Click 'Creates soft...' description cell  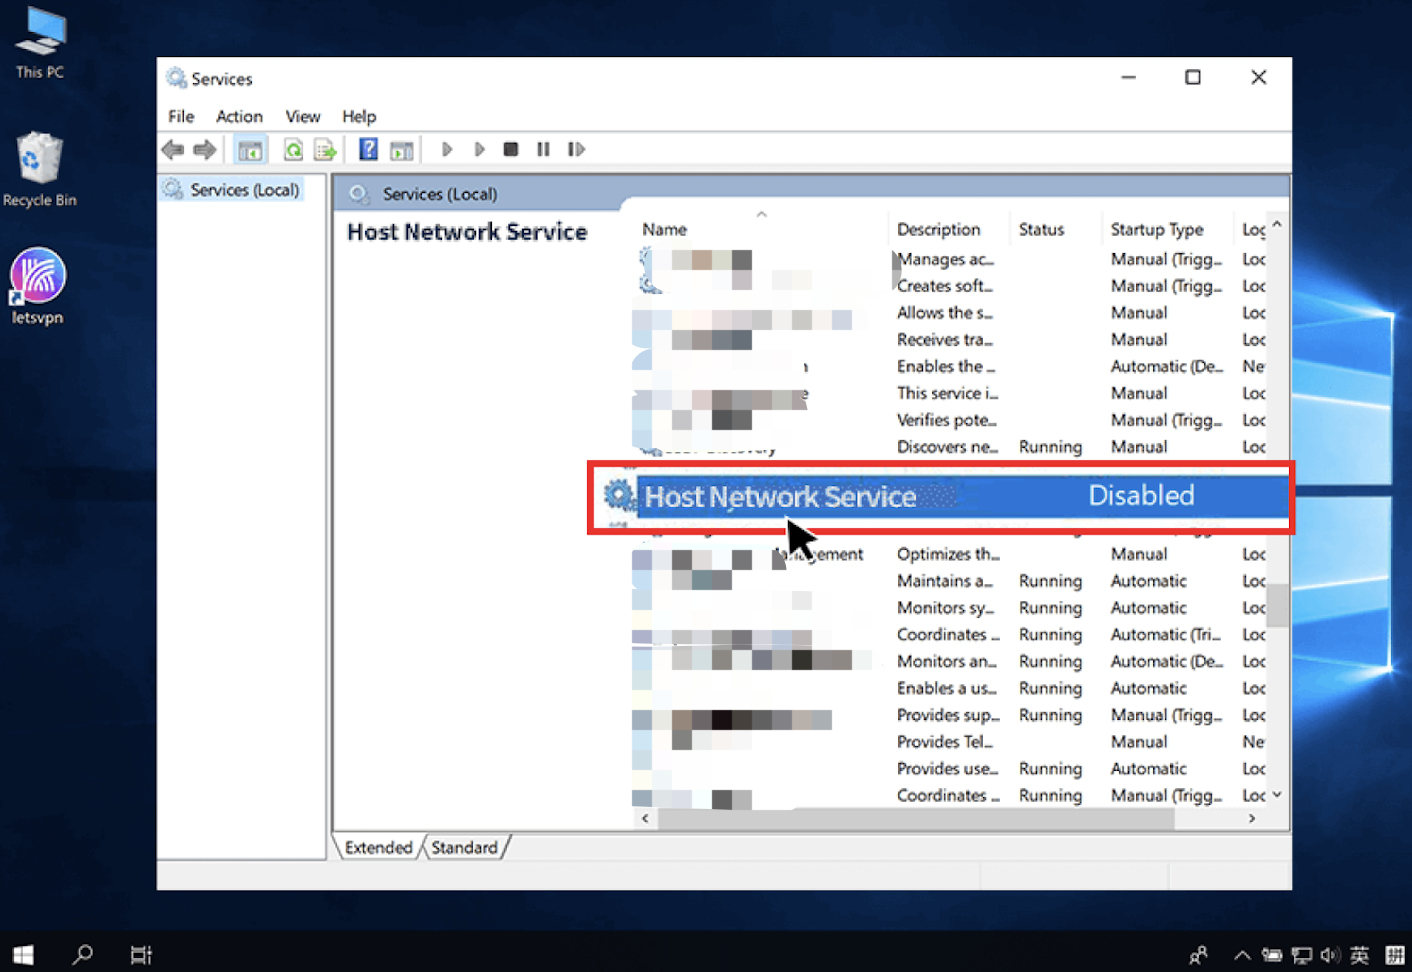(x=945, y=286)
